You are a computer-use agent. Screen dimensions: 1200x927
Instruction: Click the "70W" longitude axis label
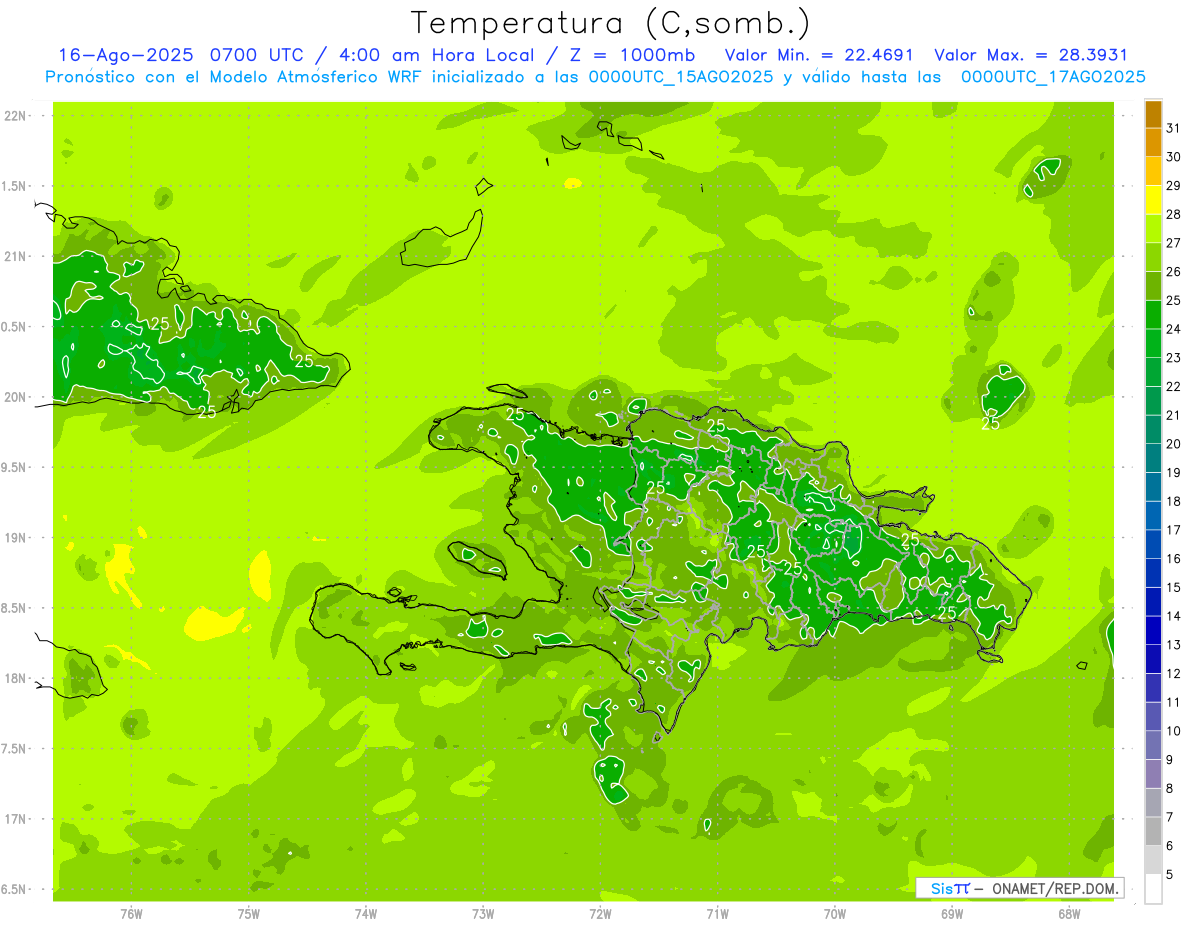pos(835,914)
